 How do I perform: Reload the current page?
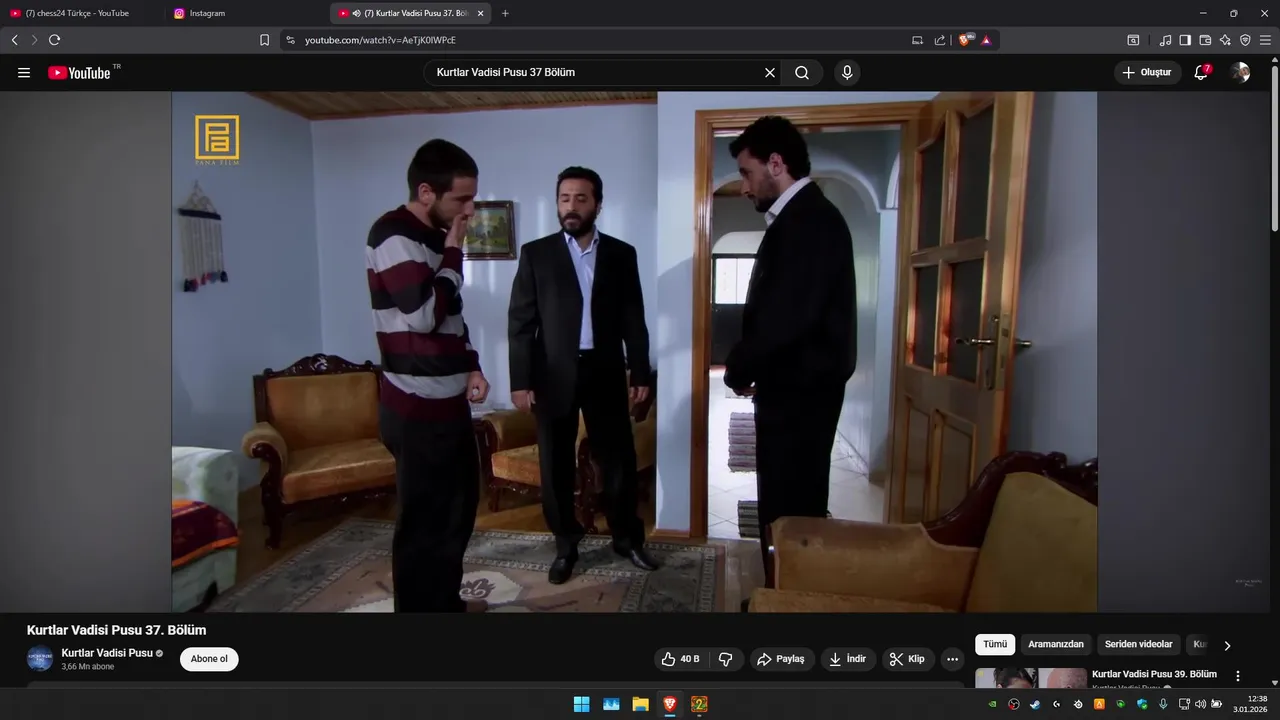[x=55, y=40]
